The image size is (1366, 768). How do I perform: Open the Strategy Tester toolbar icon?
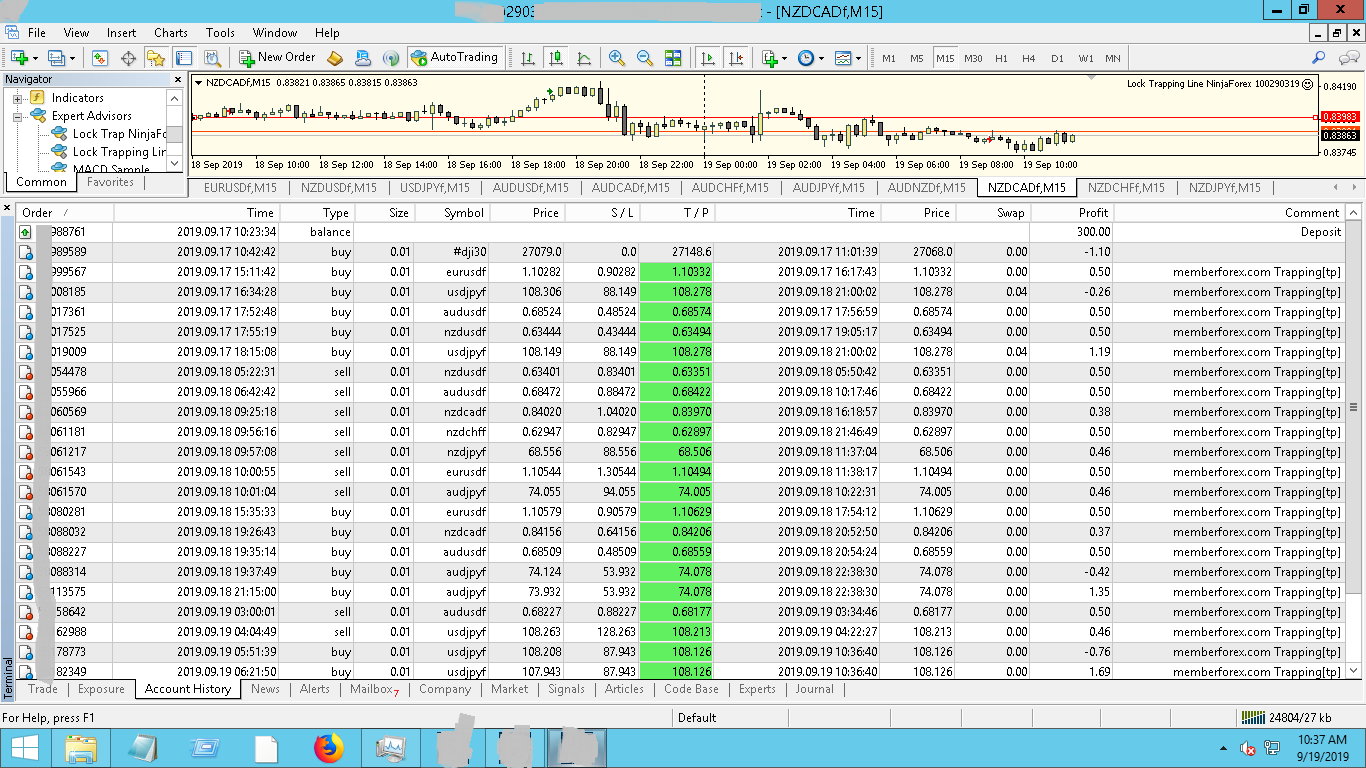coord(212,58)
